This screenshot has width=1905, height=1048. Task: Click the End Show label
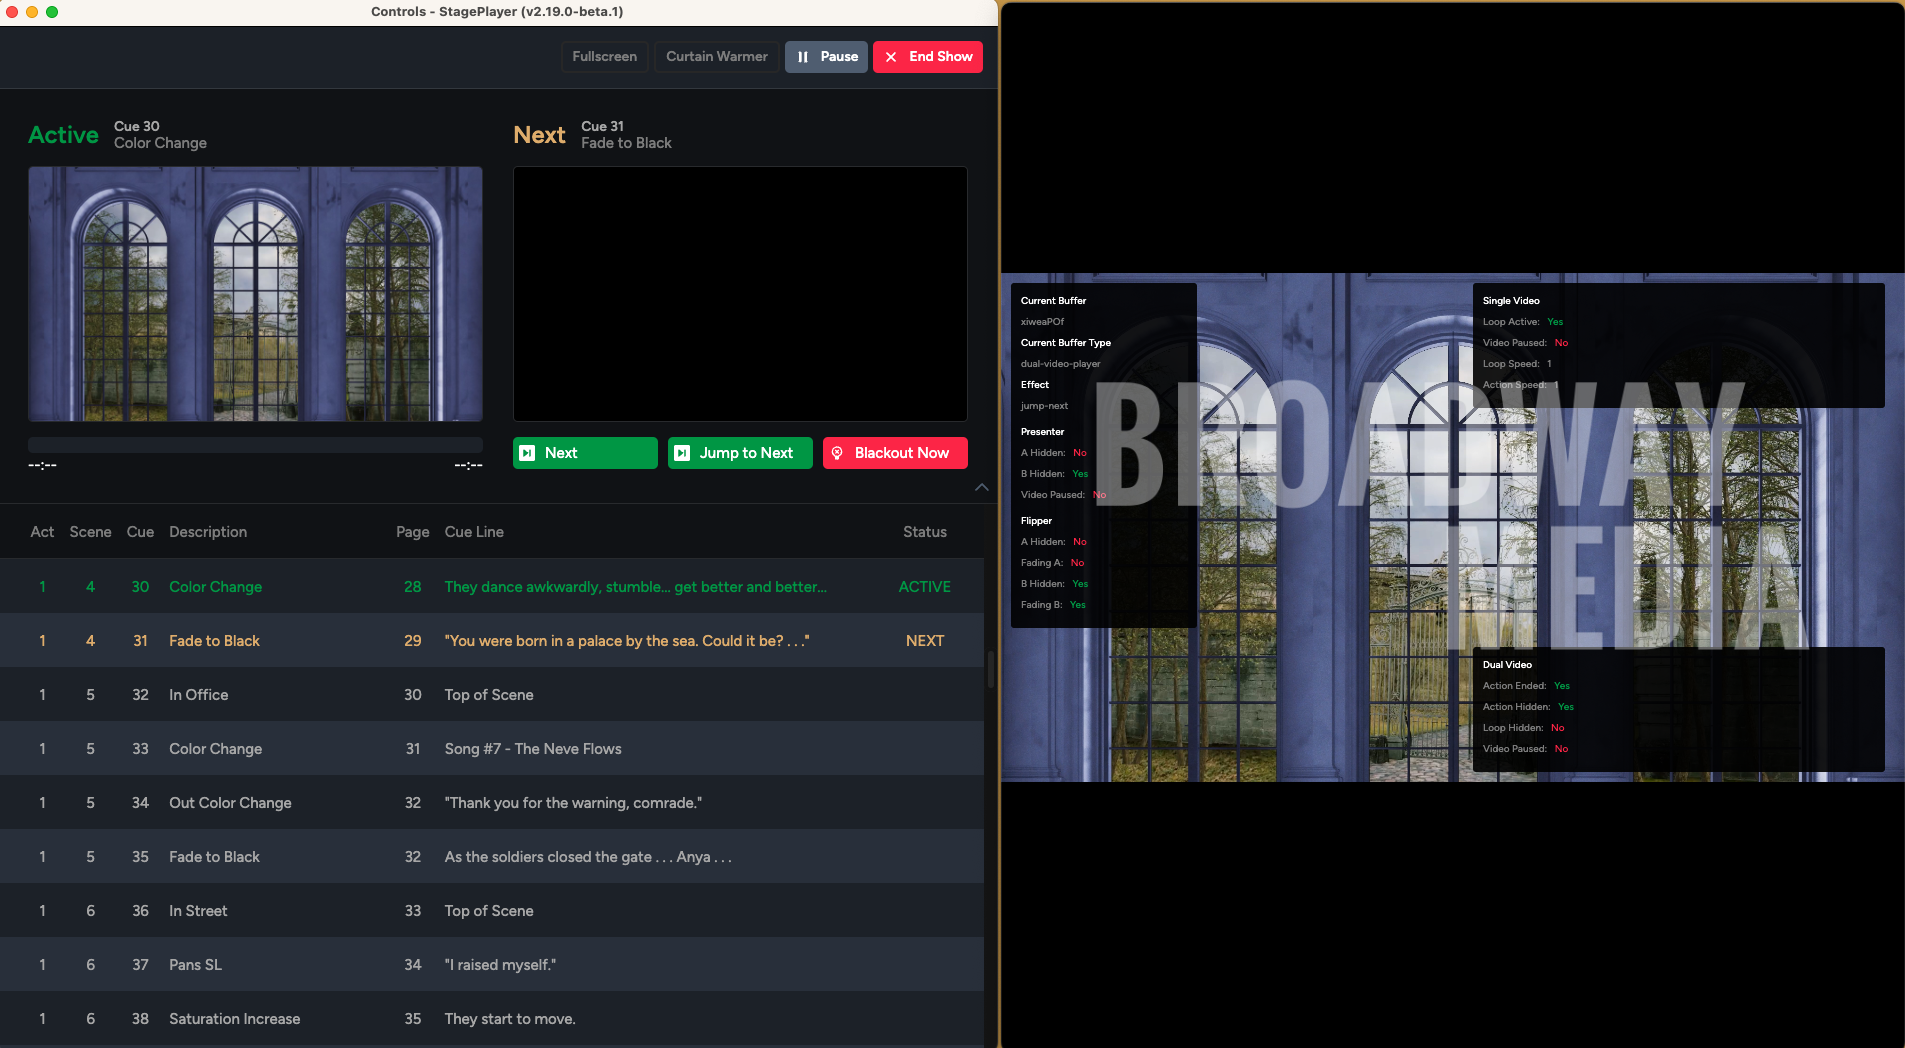tap(941, 57)
